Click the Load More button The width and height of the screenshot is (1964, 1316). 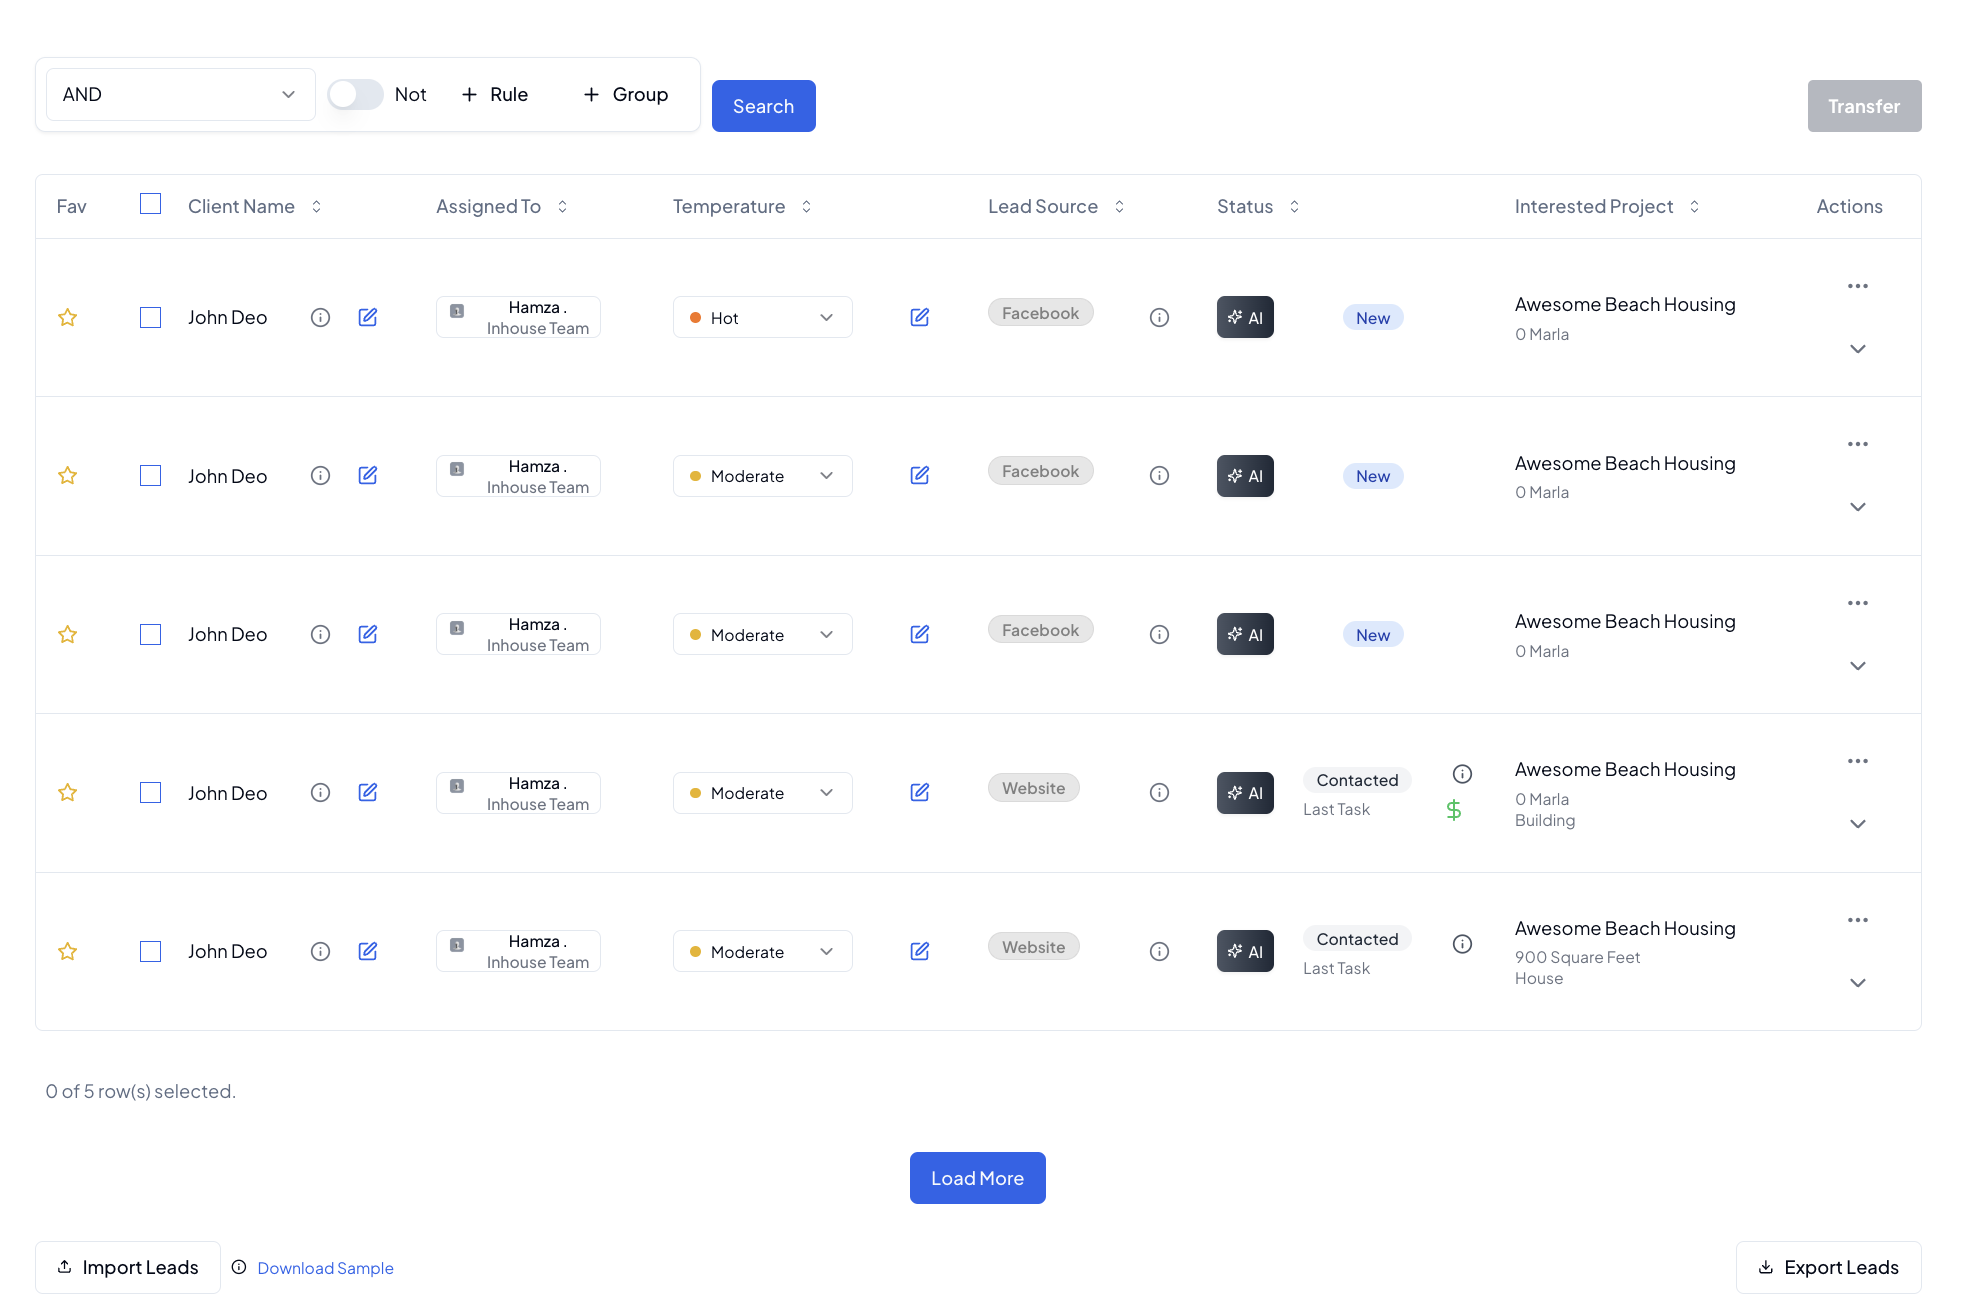coord(977,1178)
